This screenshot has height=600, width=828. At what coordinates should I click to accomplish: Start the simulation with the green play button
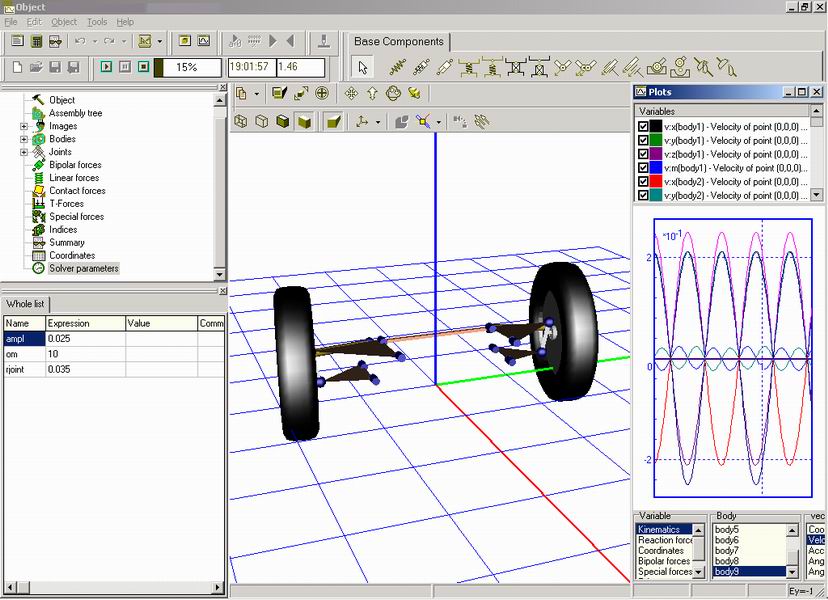pyautogui.click(x=106, y=67)
